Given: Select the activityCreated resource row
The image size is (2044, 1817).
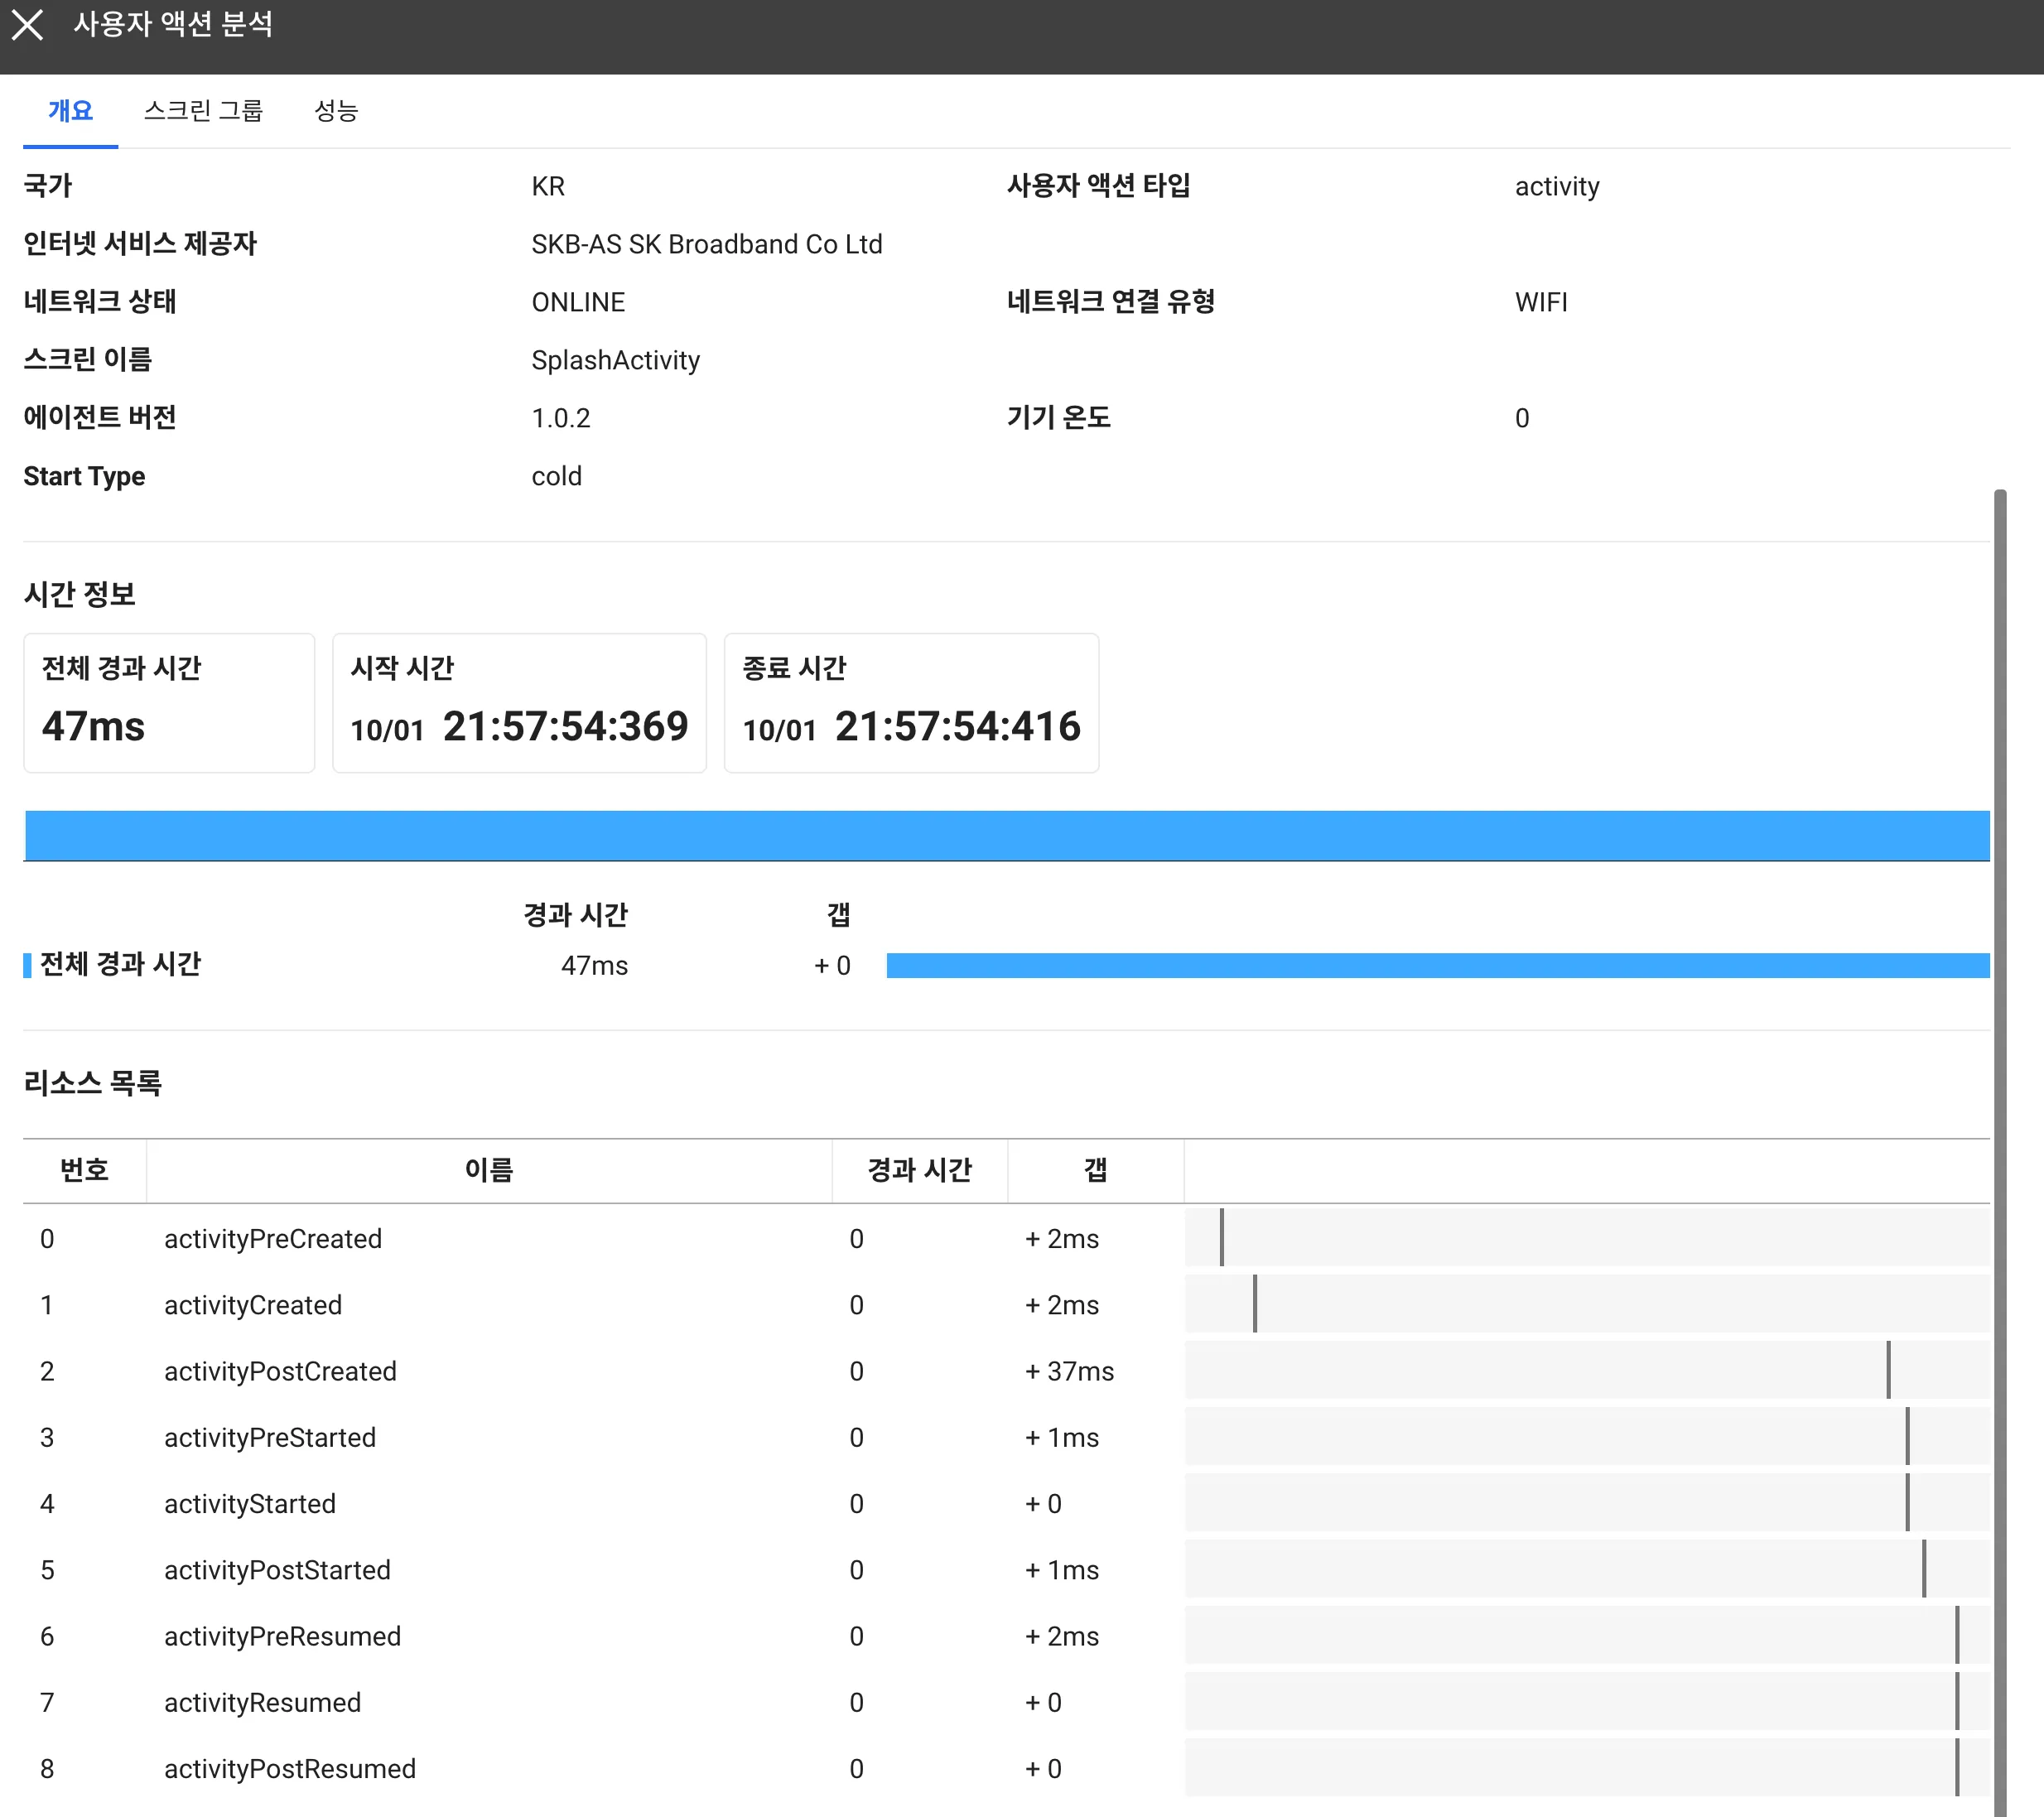Looking at the screenshot, I should click(x=253, y=1305).
